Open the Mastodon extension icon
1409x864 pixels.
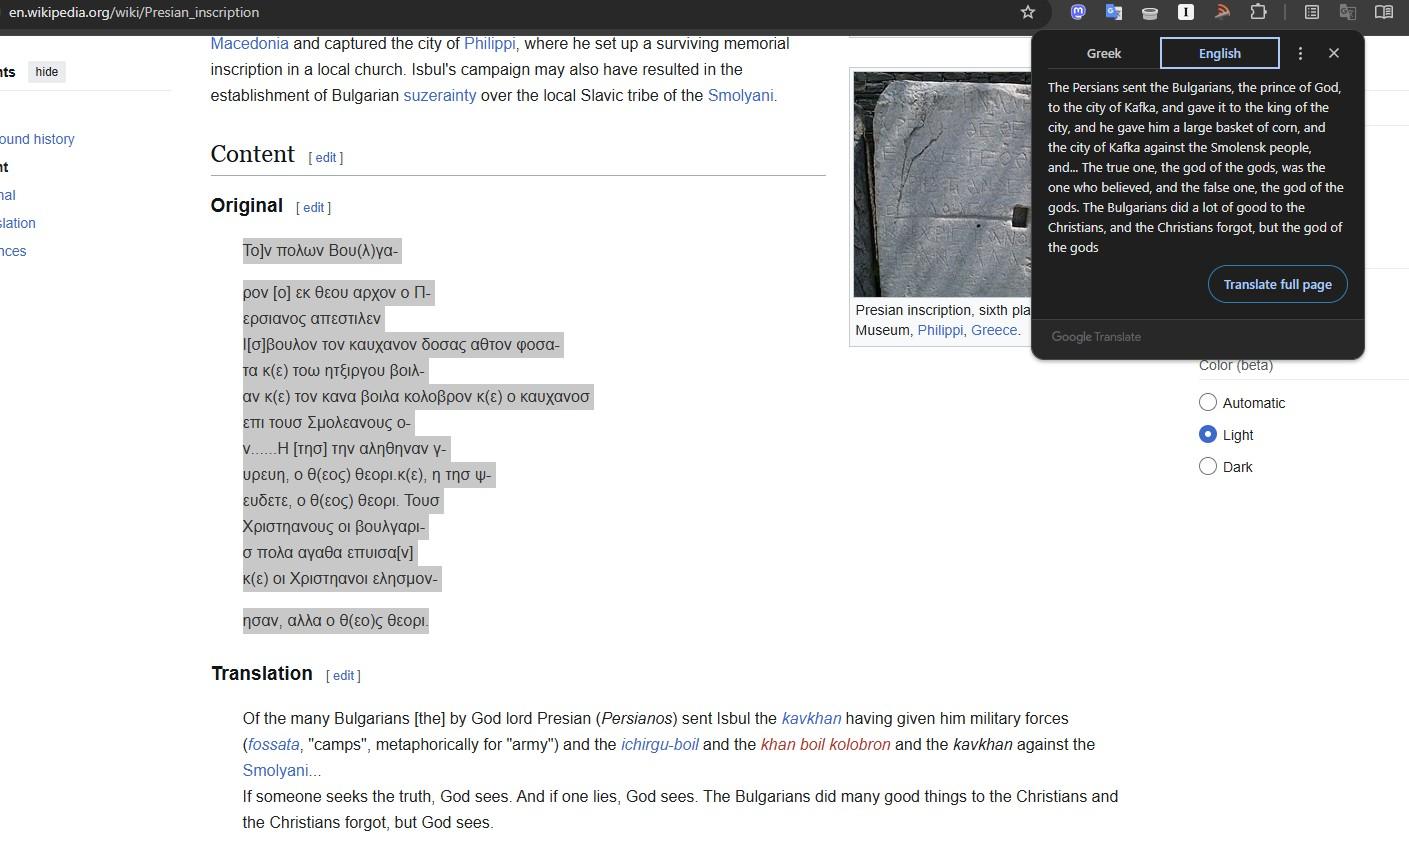click(1078, 12)
